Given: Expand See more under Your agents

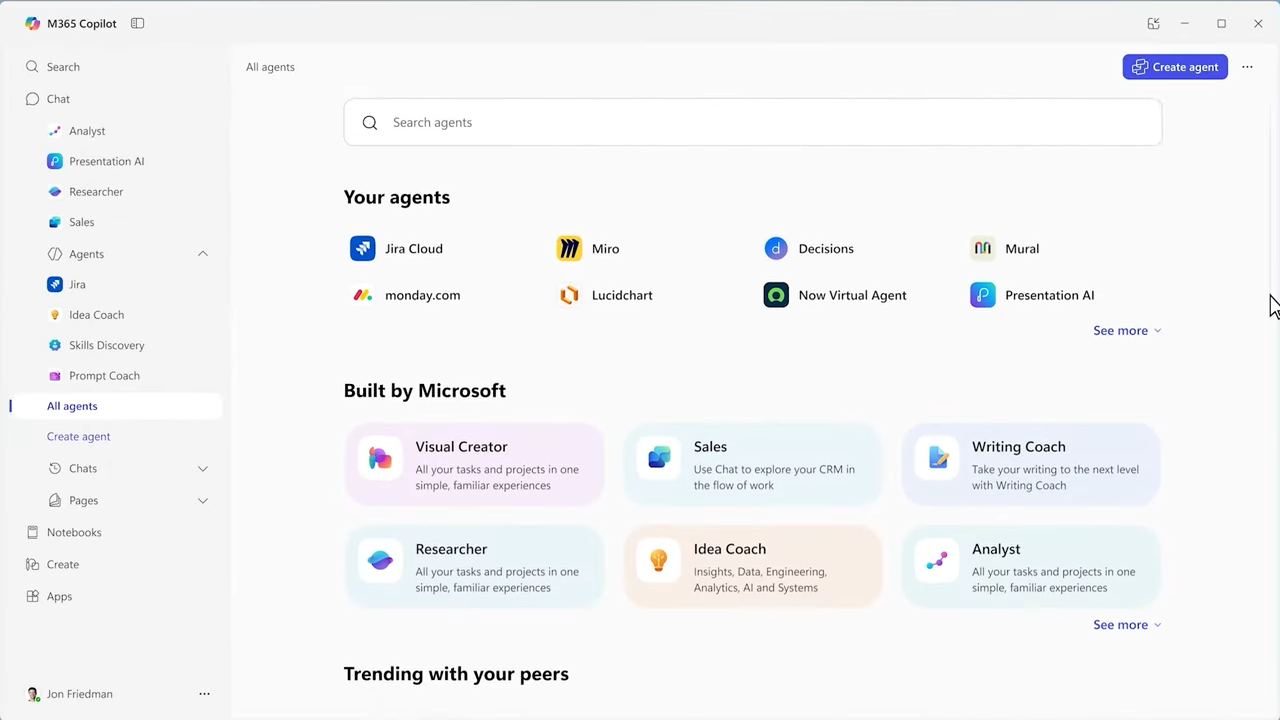Looking at the screenshot, I should point(1127,331).
